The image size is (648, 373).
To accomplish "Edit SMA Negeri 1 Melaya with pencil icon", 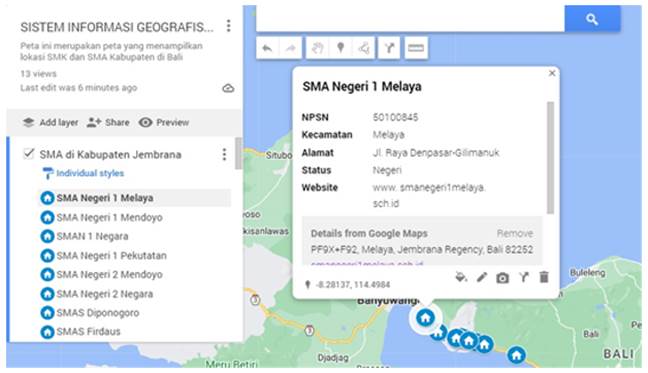I will tap(481, 277).
